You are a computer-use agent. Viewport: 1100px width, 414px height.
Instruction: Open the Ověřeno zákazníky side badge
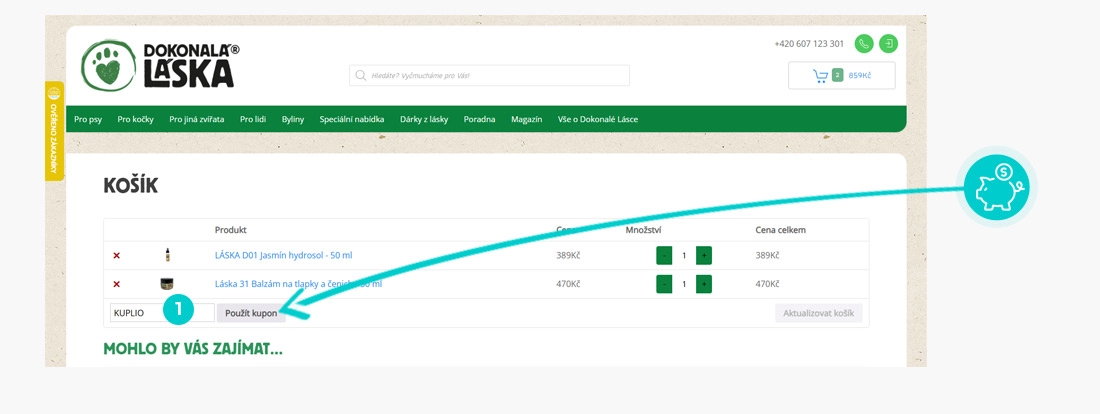point(54,131)
